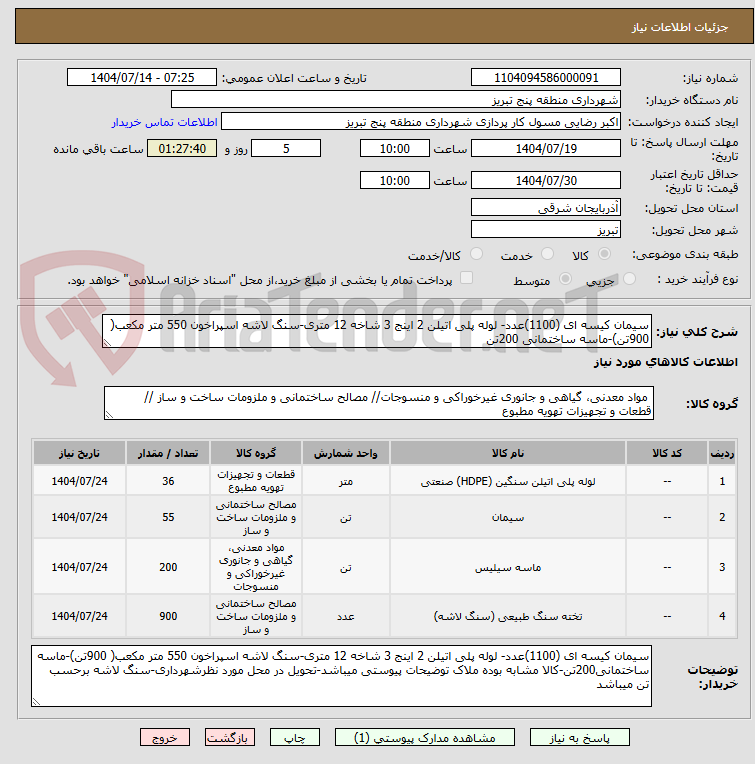Click the remaining days field showing 5

point(286,149)
